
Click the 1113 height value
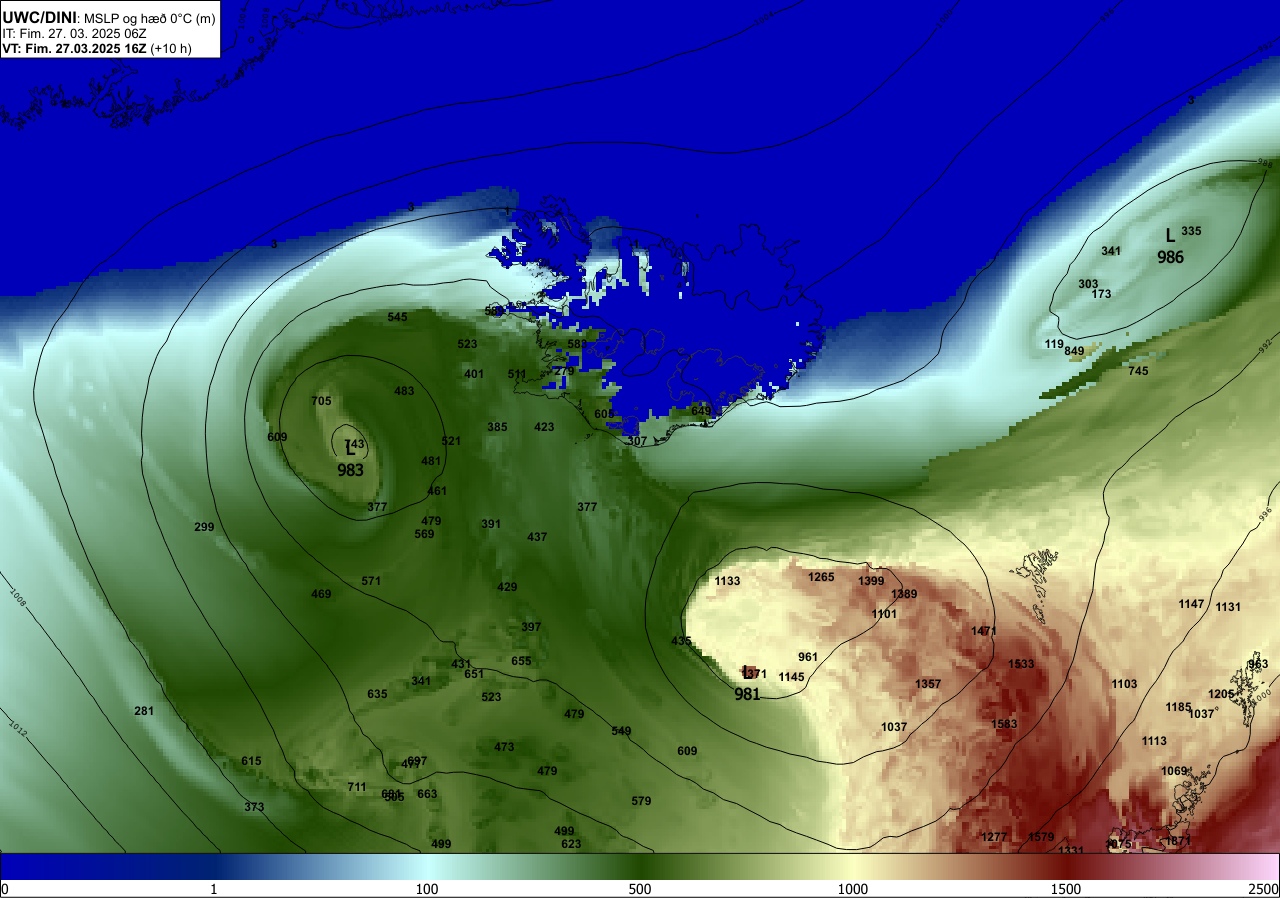pos(1154,741)
